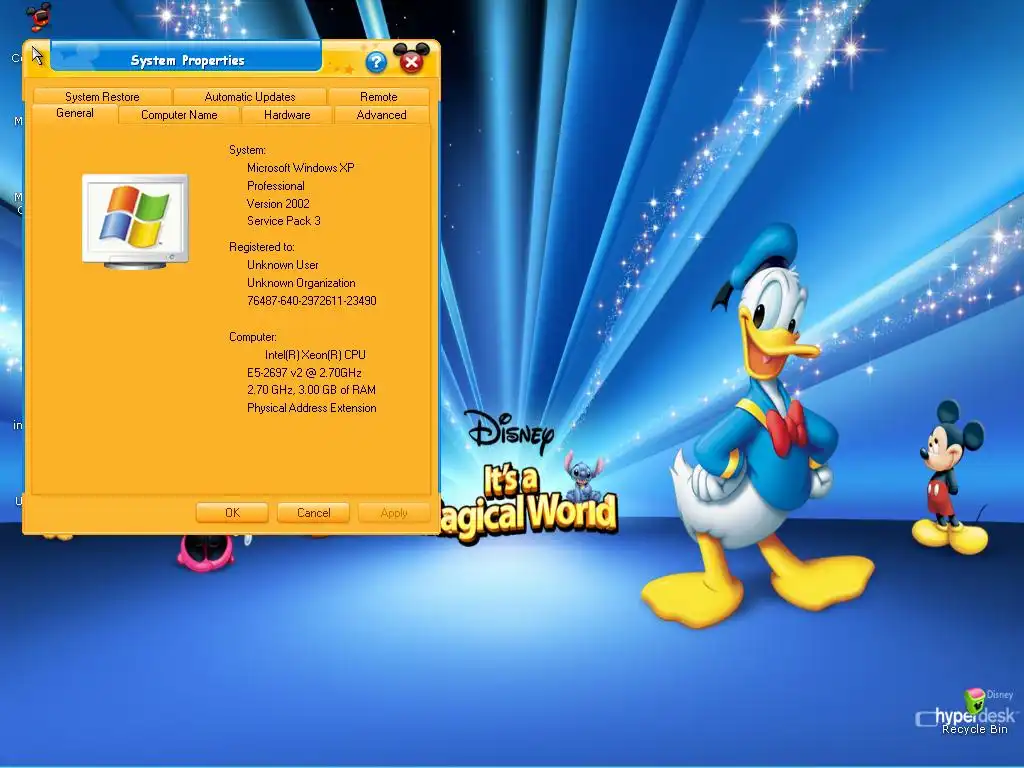Click the 'Unknown Organization' text
Image resolution: width=1024 pixels, height=768 pixels.
[301, 283]
